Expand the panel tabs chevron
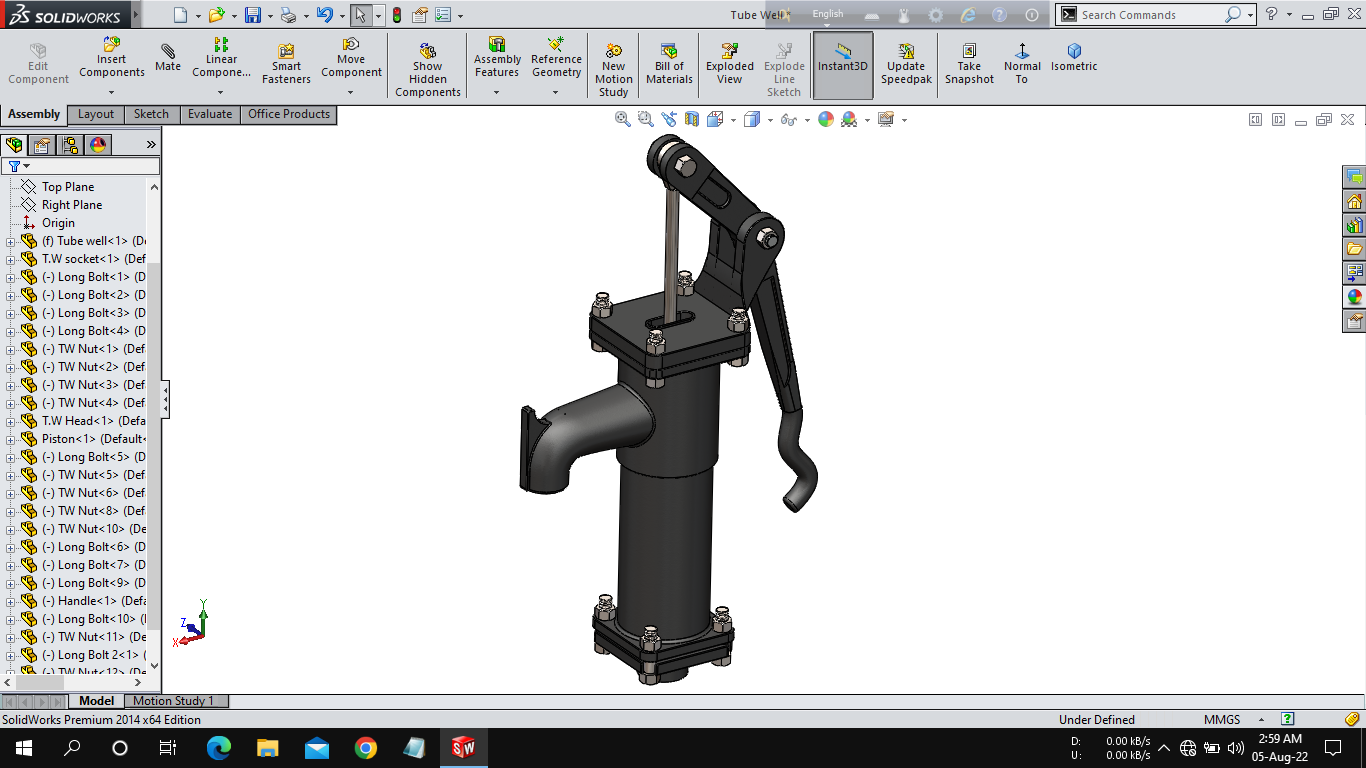 point(152,144)
